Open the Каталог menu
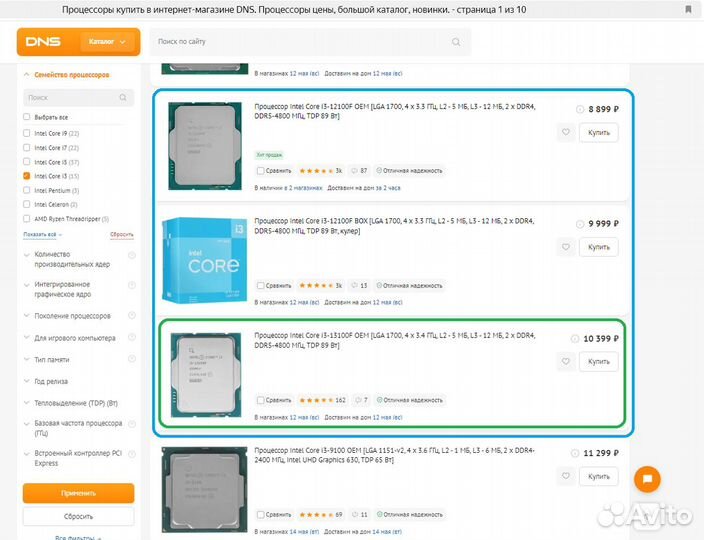 (107, 42)
